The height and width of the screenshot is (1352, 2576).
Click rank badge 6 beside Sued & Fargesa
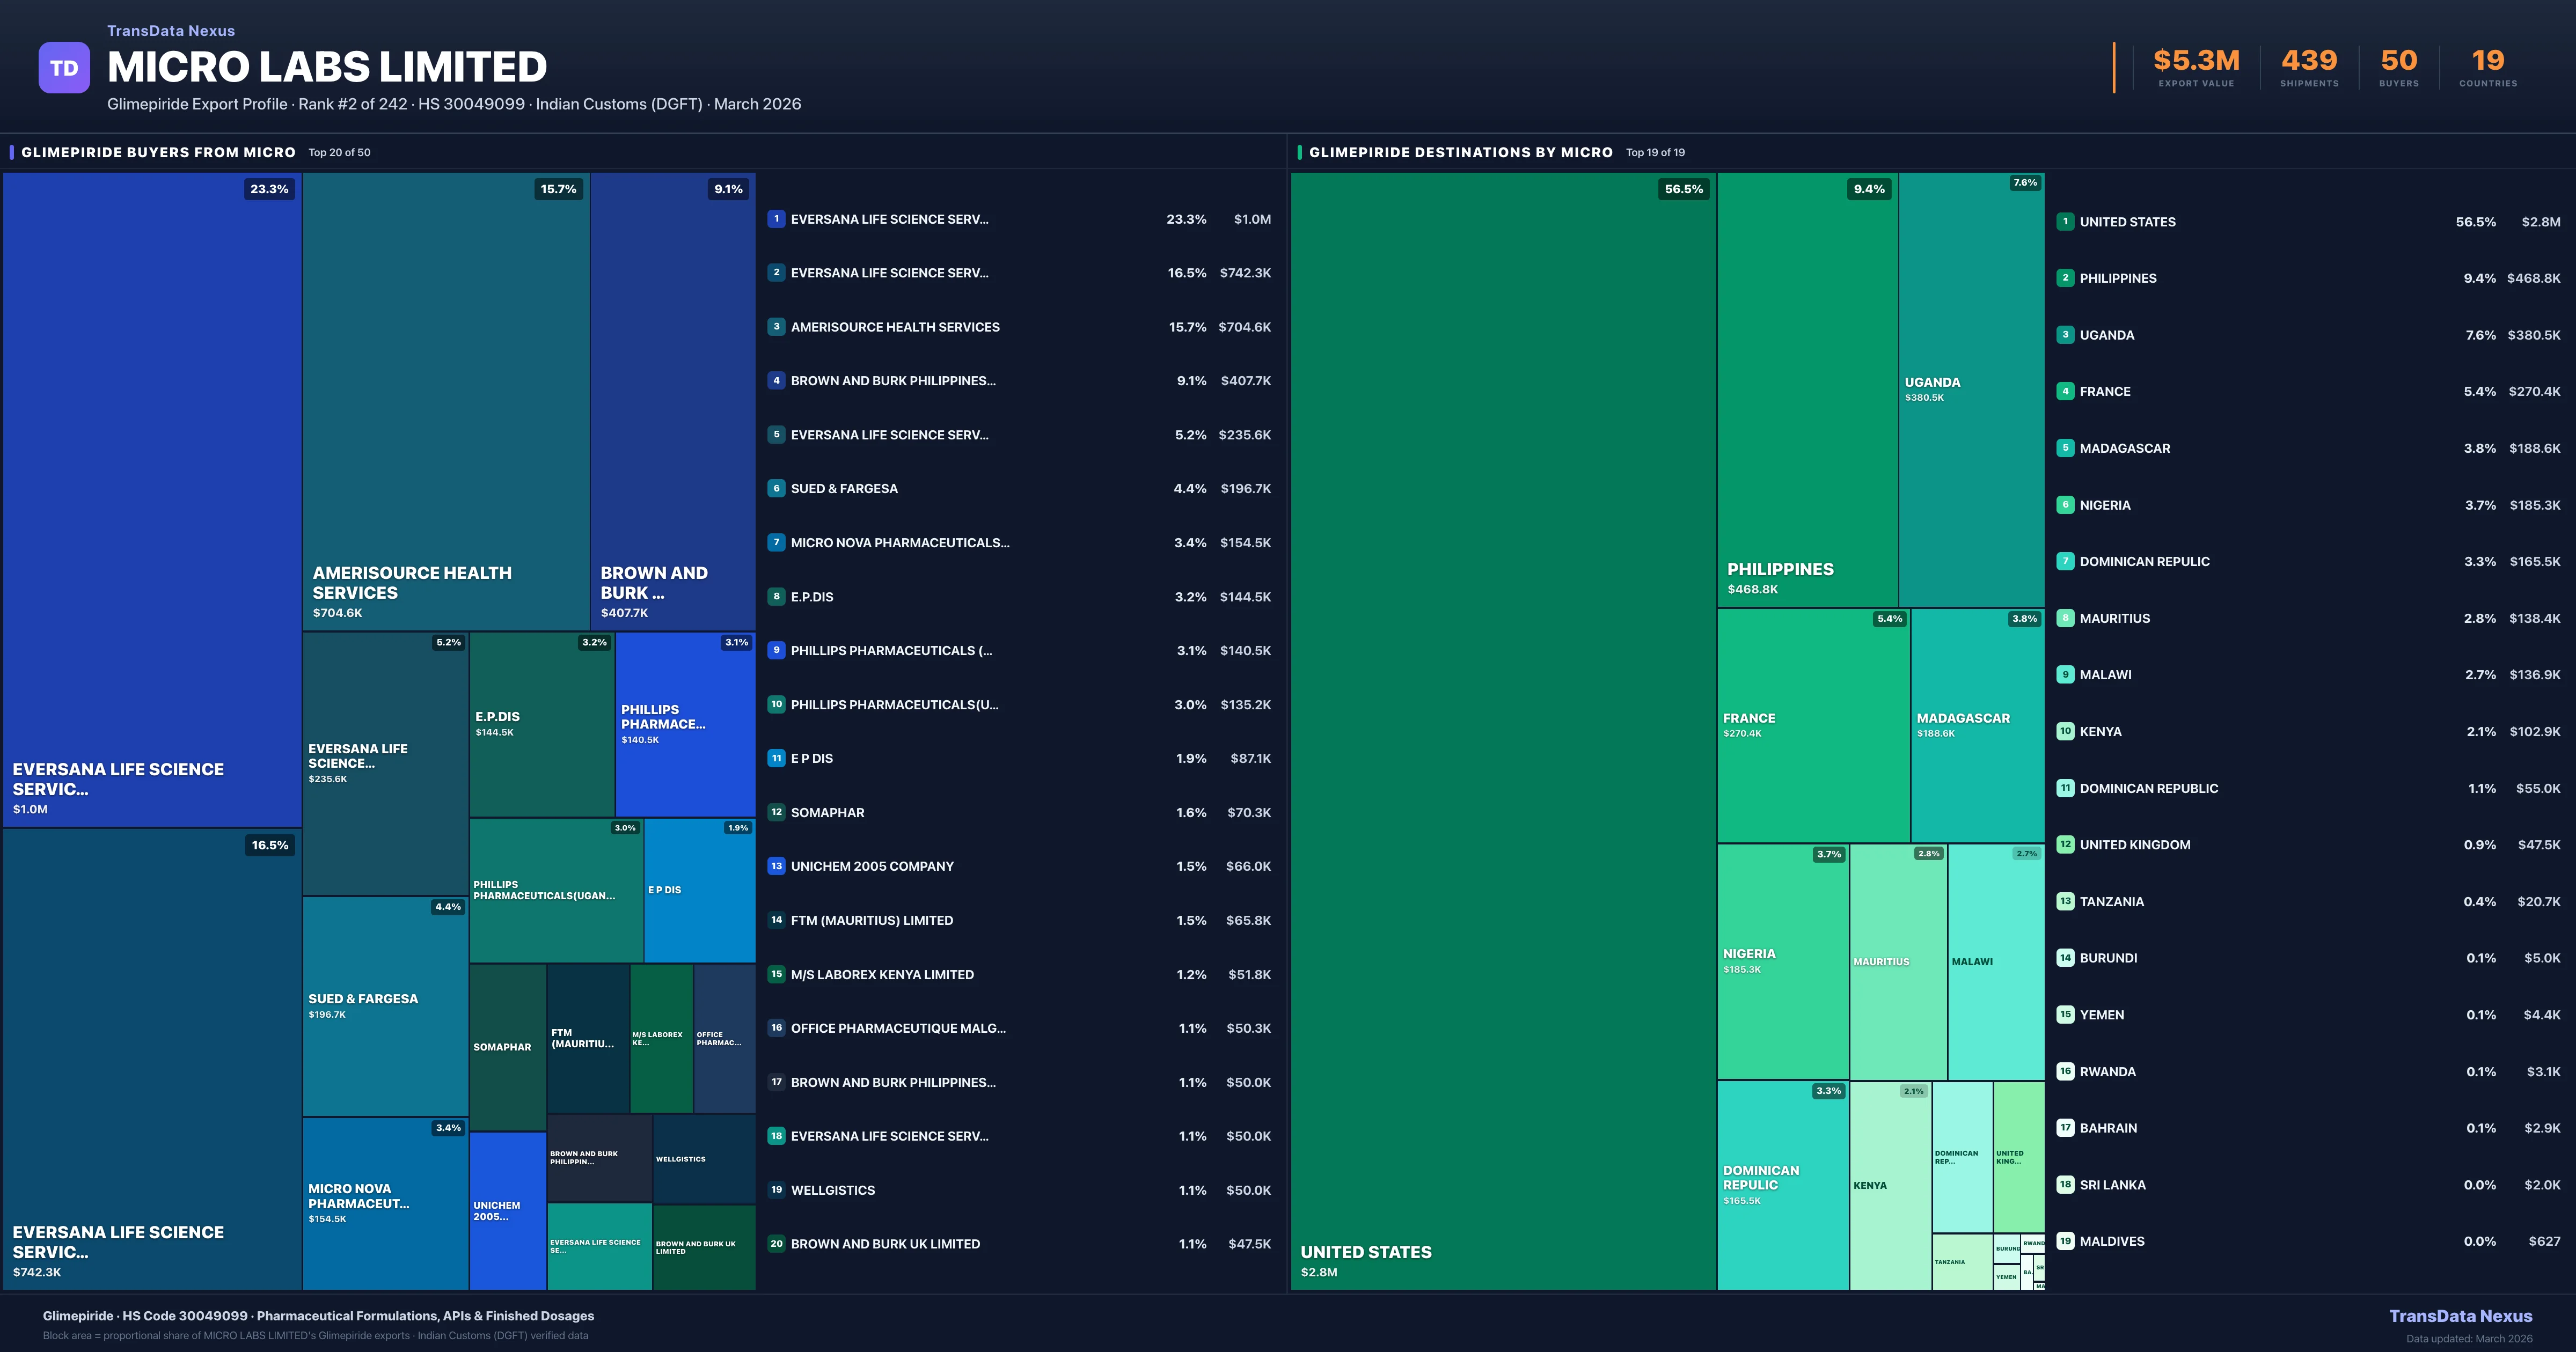[776, 489]
